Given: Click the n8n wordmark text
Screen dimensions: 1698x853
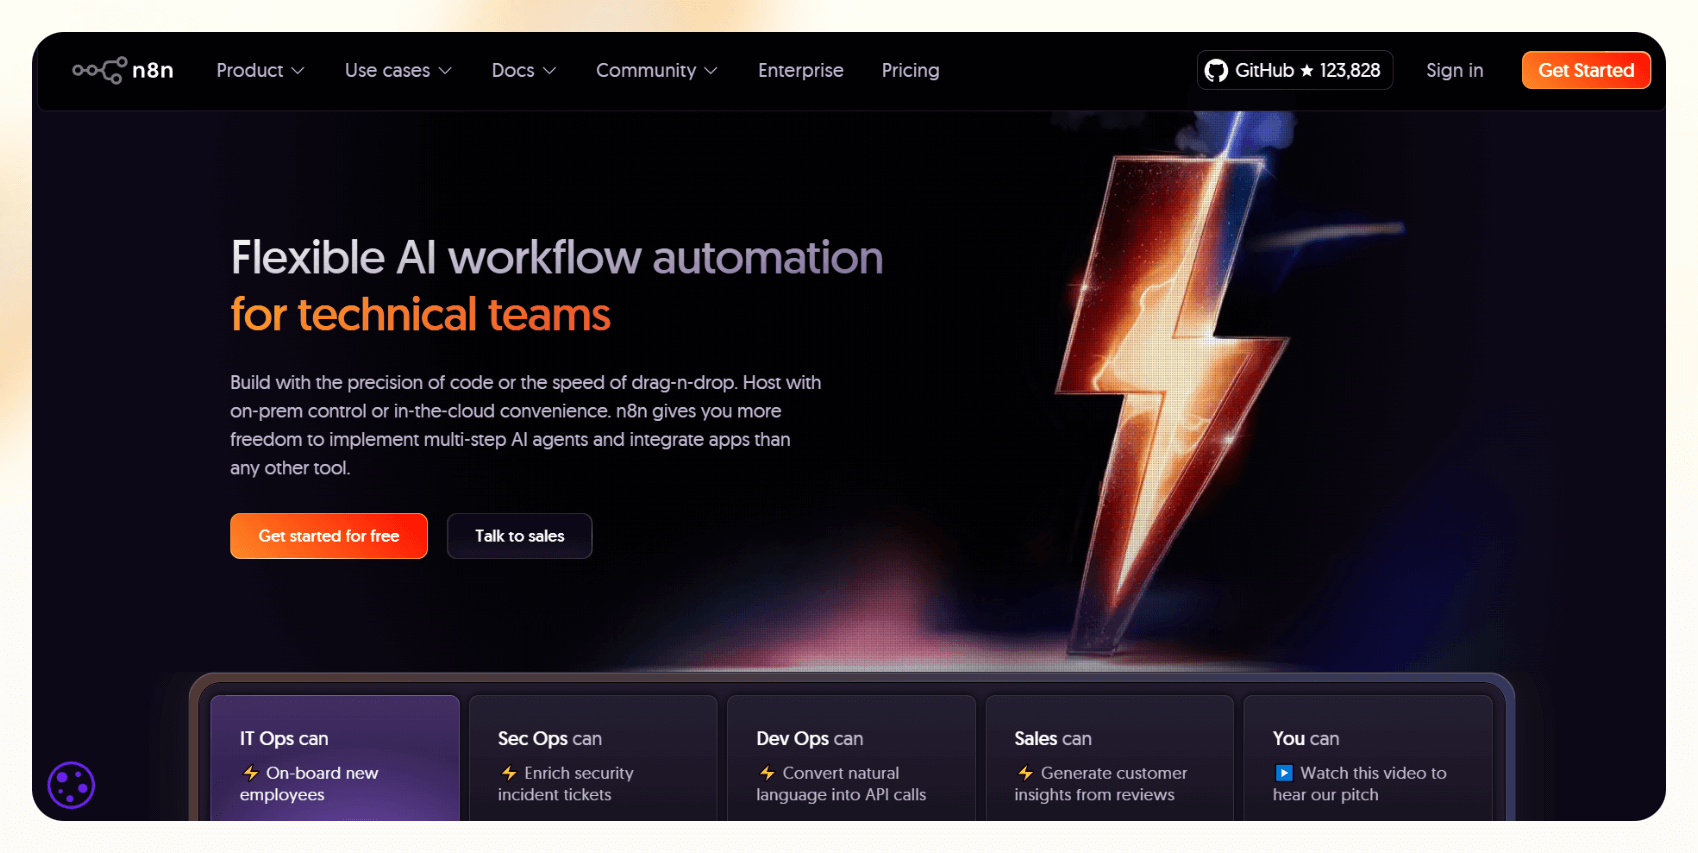Looking at the screenshot, I should (153, 70).
